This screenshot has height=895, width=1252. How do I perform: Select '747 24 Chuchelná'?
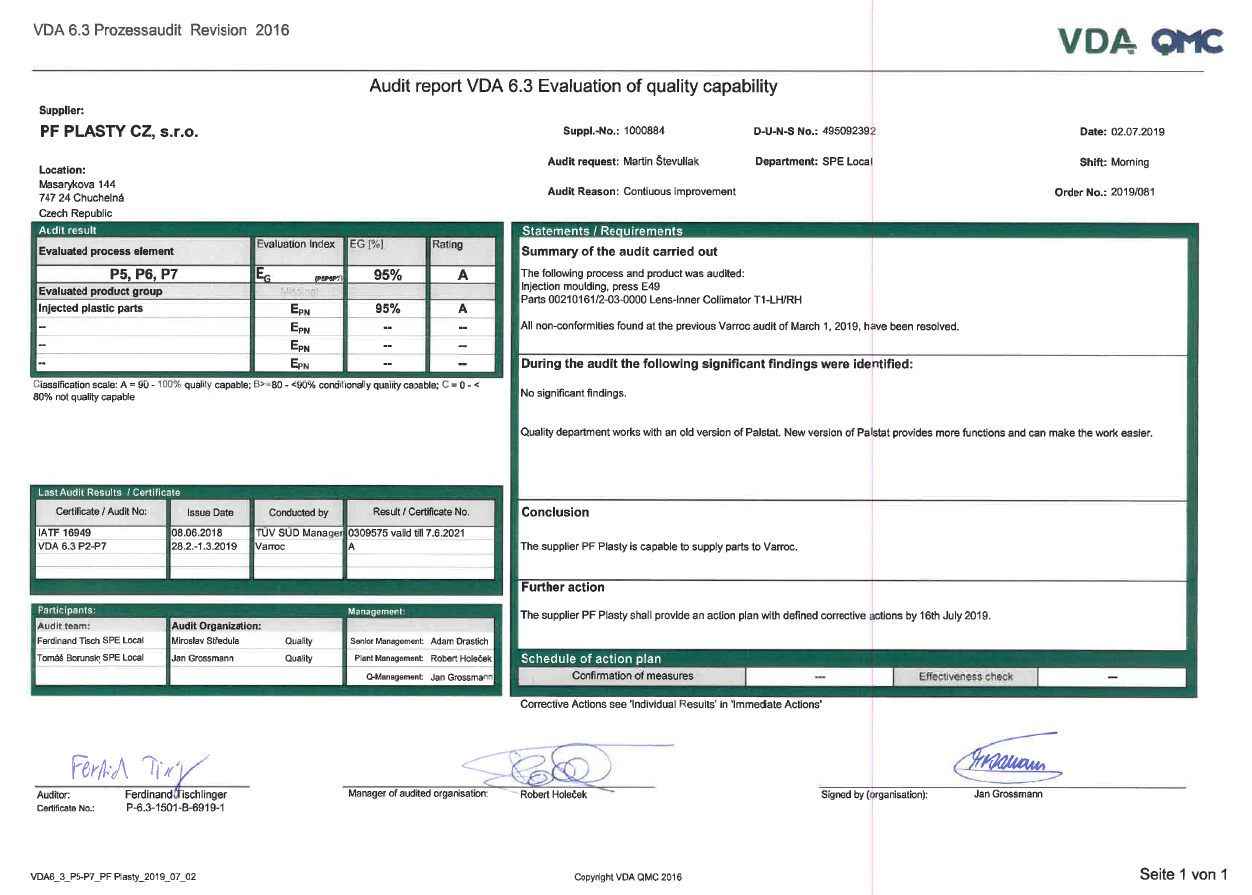(81, 198)
